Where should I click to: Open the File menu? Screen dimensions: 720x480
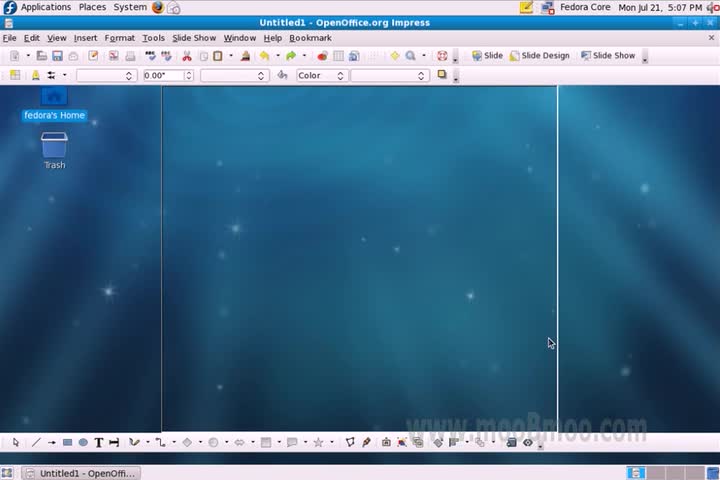pos(10,38)
